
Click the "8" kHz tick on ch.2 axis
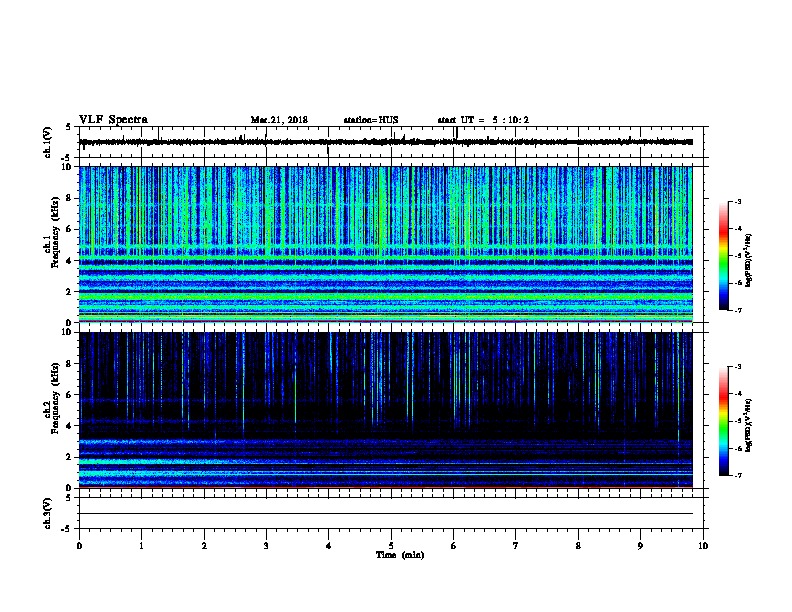click(x=69, y=364)
